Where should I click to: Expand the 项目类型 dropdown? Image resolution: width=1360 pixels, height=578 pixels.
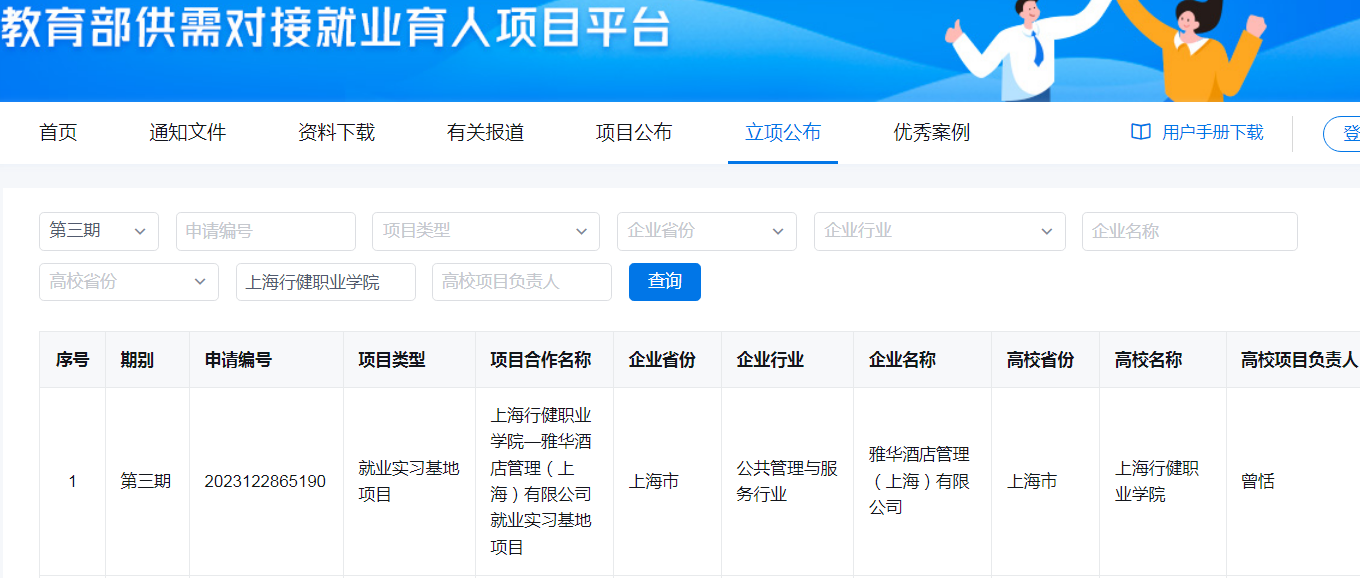[x=485, y=231]
